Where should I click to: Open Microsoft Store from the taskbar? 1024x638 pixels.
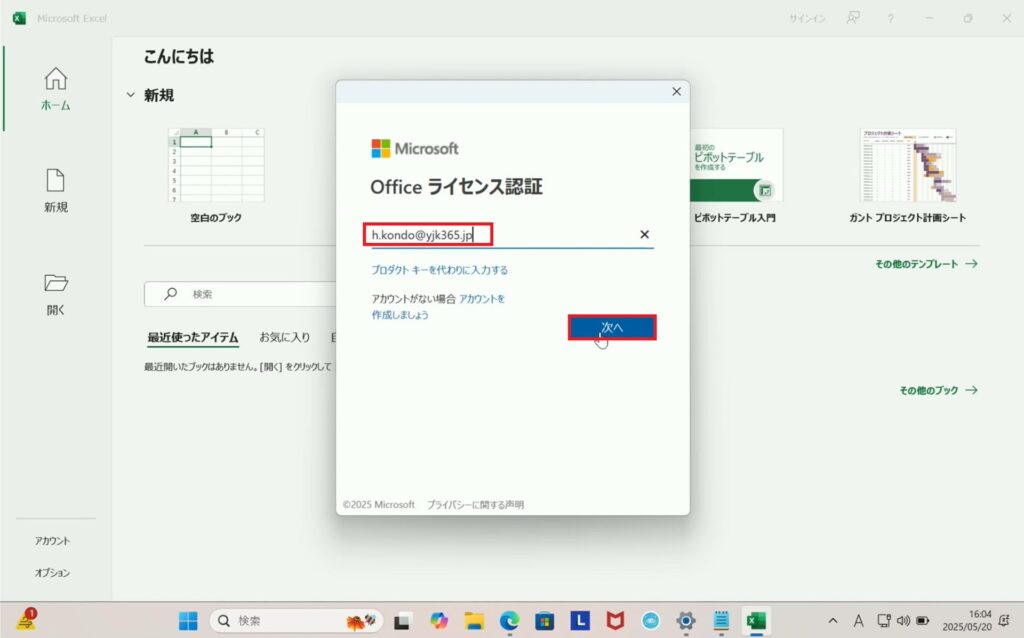pos(545,620)
